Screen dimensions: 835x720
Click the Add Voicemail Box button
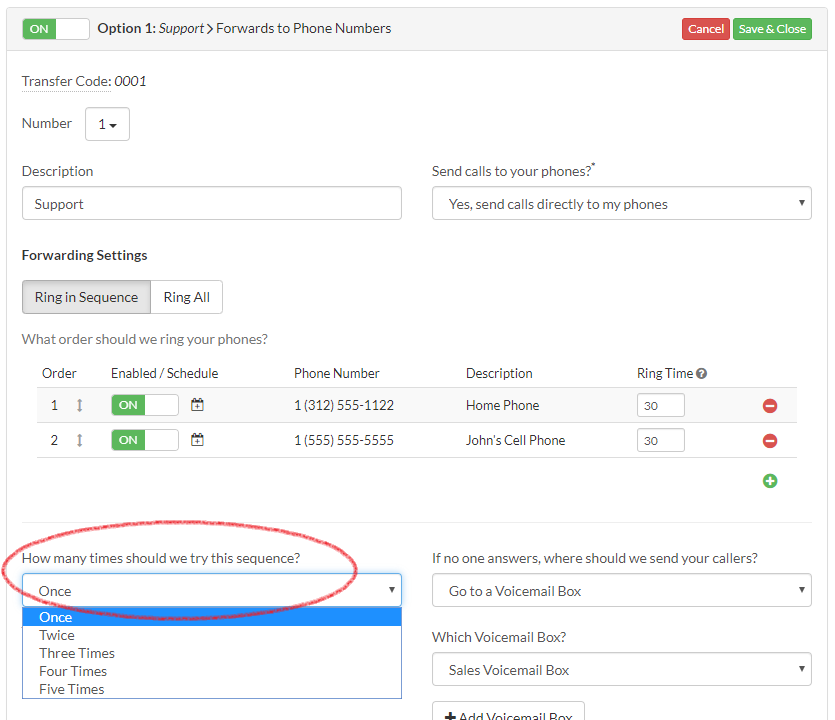pos(508,713)
